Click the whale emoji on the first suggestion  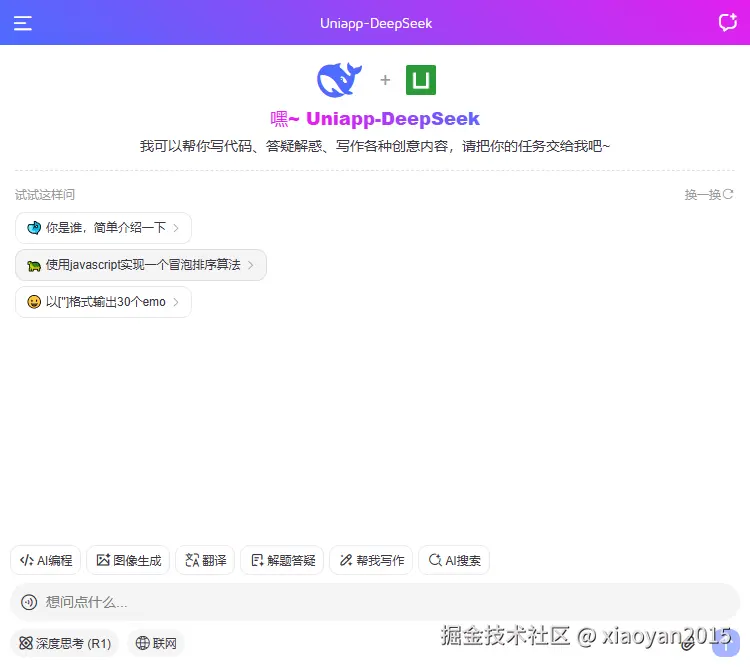[34, 228]
